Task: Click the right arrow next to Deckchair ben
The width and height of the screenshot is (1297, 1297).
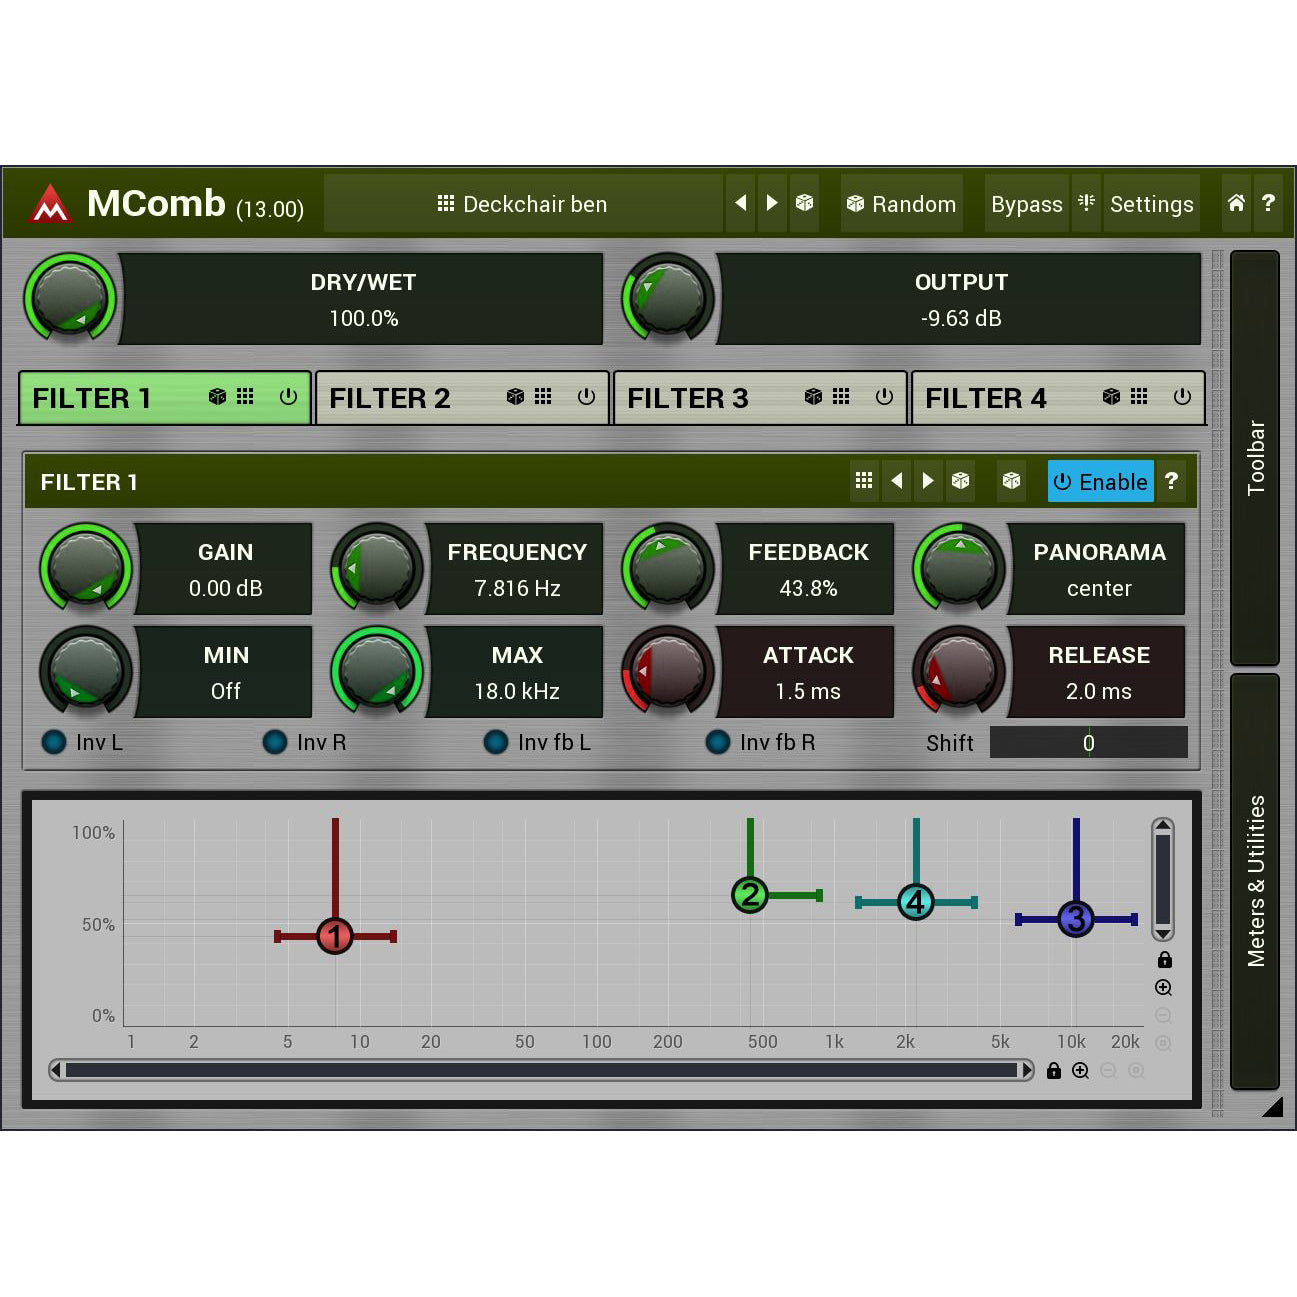Action: 771,202
